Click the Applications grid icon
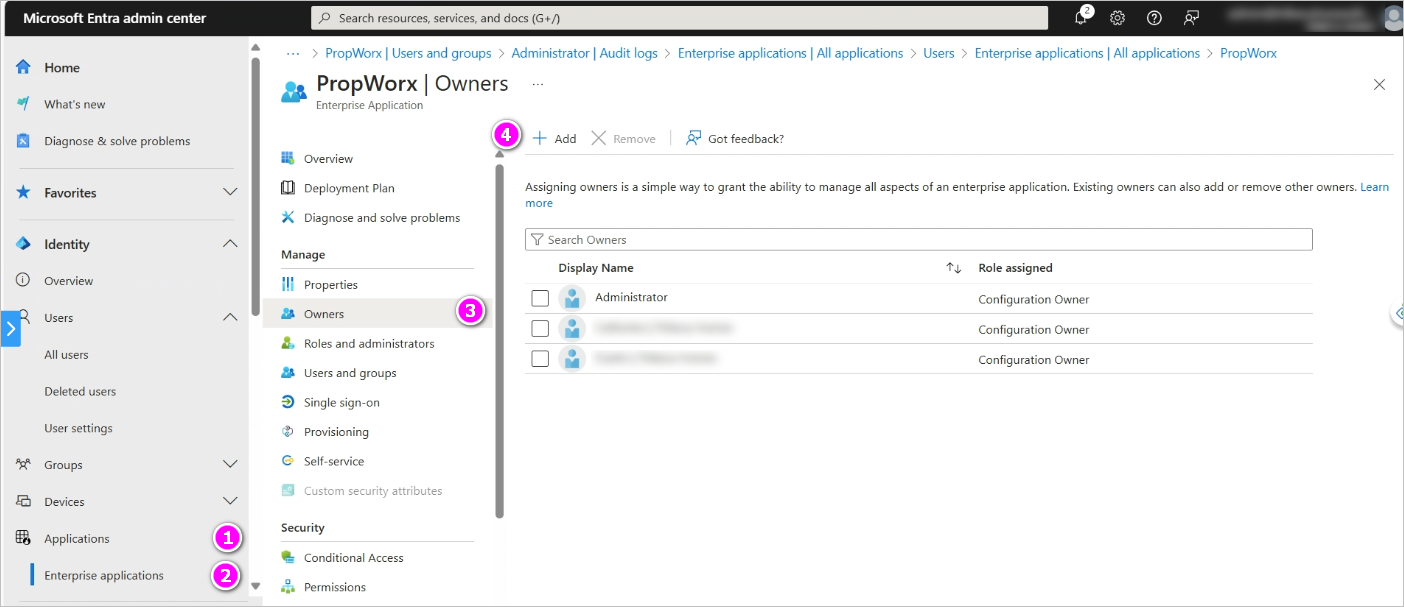The image size is (1404, 607). (23, 538)
